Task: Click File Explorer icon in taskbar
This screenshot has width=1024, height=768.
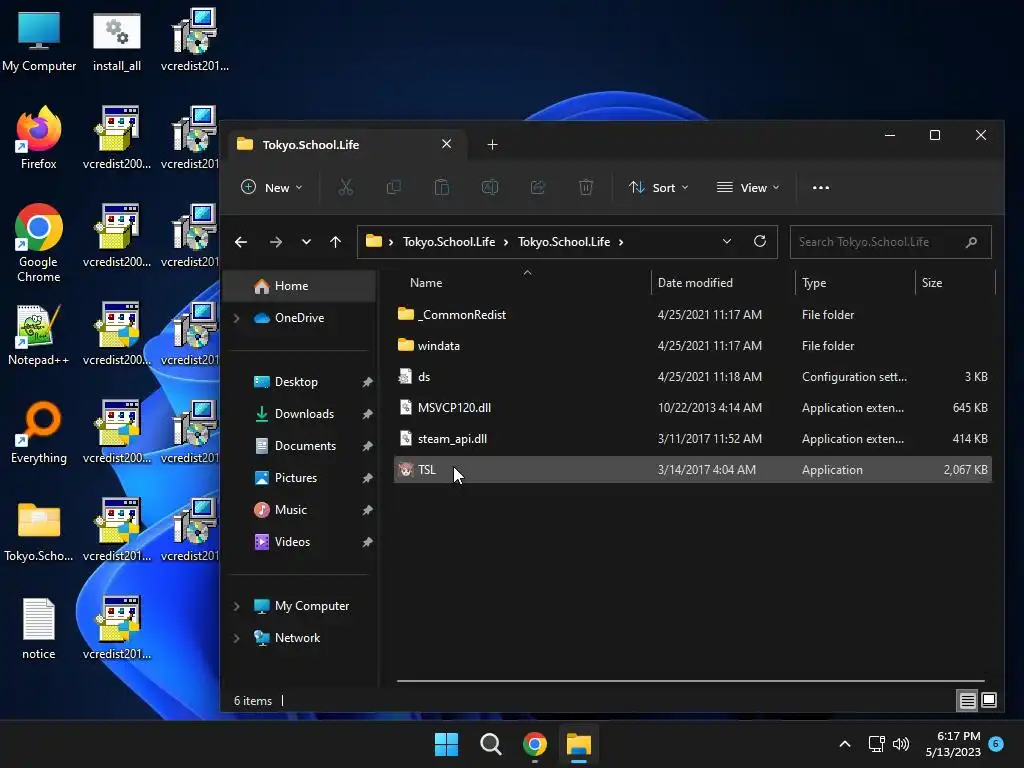Action: pos(579,744)
